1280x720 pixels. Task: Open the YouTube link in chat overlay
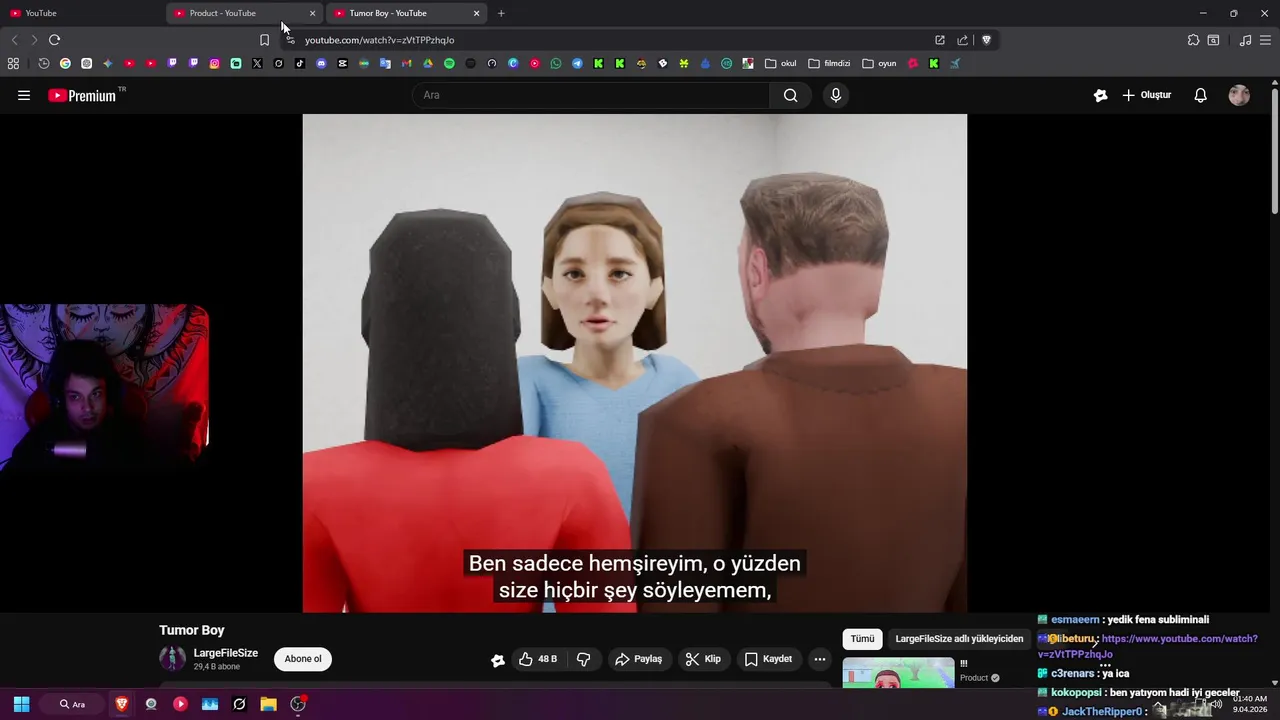coord(1149,646)
